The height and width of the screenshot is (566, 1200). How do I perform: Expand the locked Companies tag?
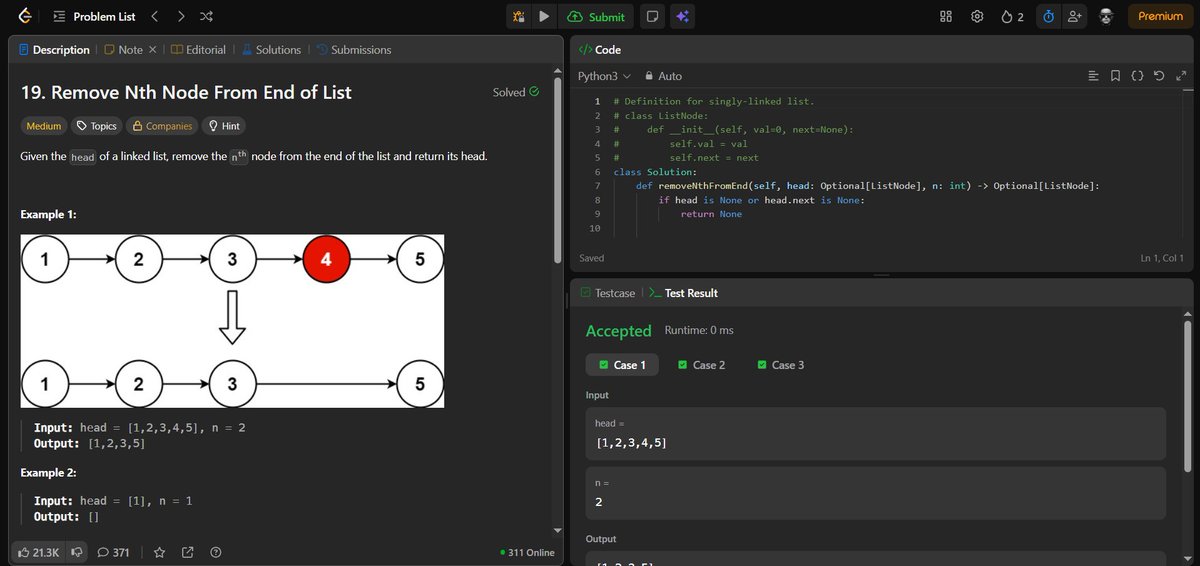click(162, 126)
